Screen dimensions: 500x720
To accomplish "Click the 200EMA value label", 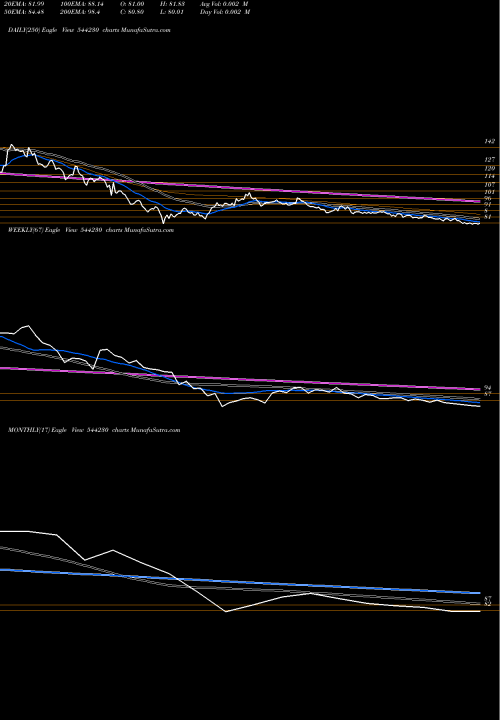I will tap(80, 12).
